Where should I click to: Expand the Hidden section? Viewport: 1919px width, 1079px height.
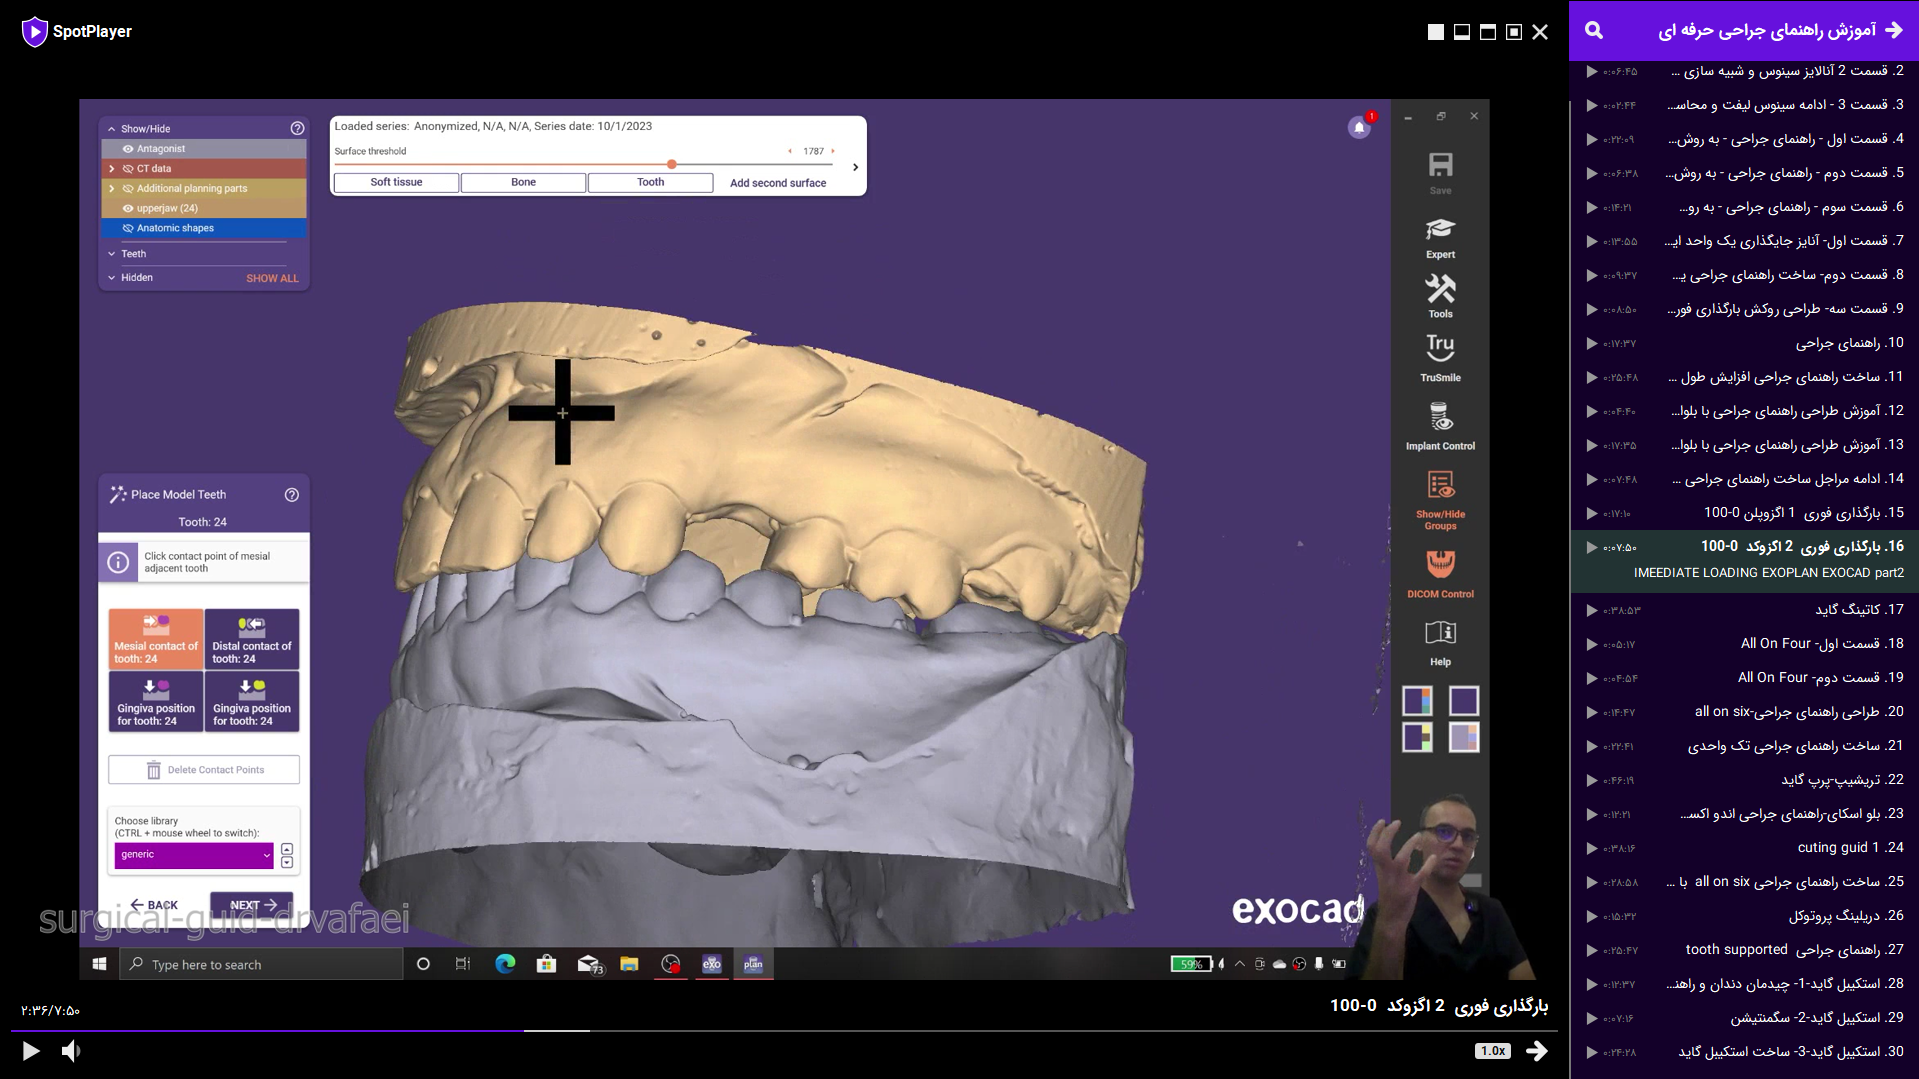coord(112,278)
